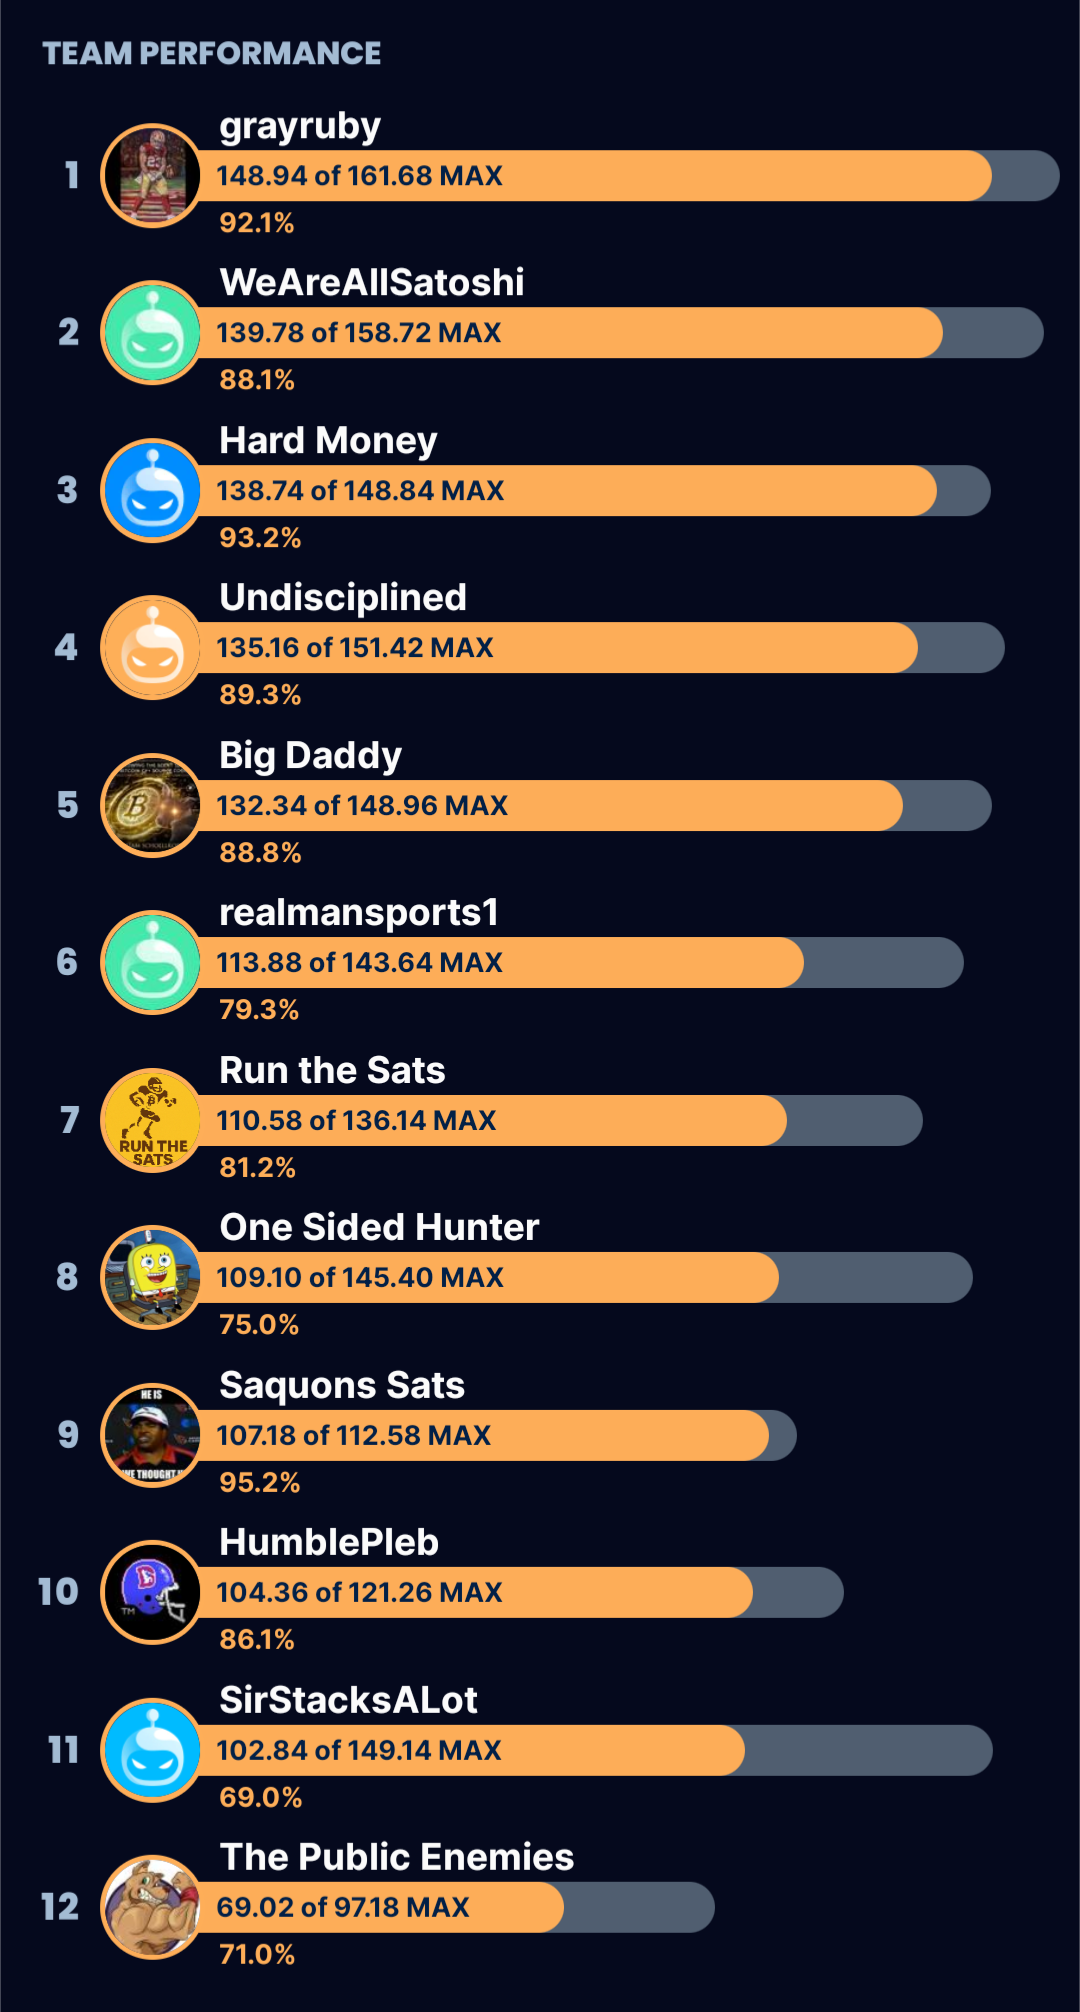The height and width of the screenshot is (2012, 1080).
Task: Open Saquons Sats meme avatar
Action: (152, 1436)
